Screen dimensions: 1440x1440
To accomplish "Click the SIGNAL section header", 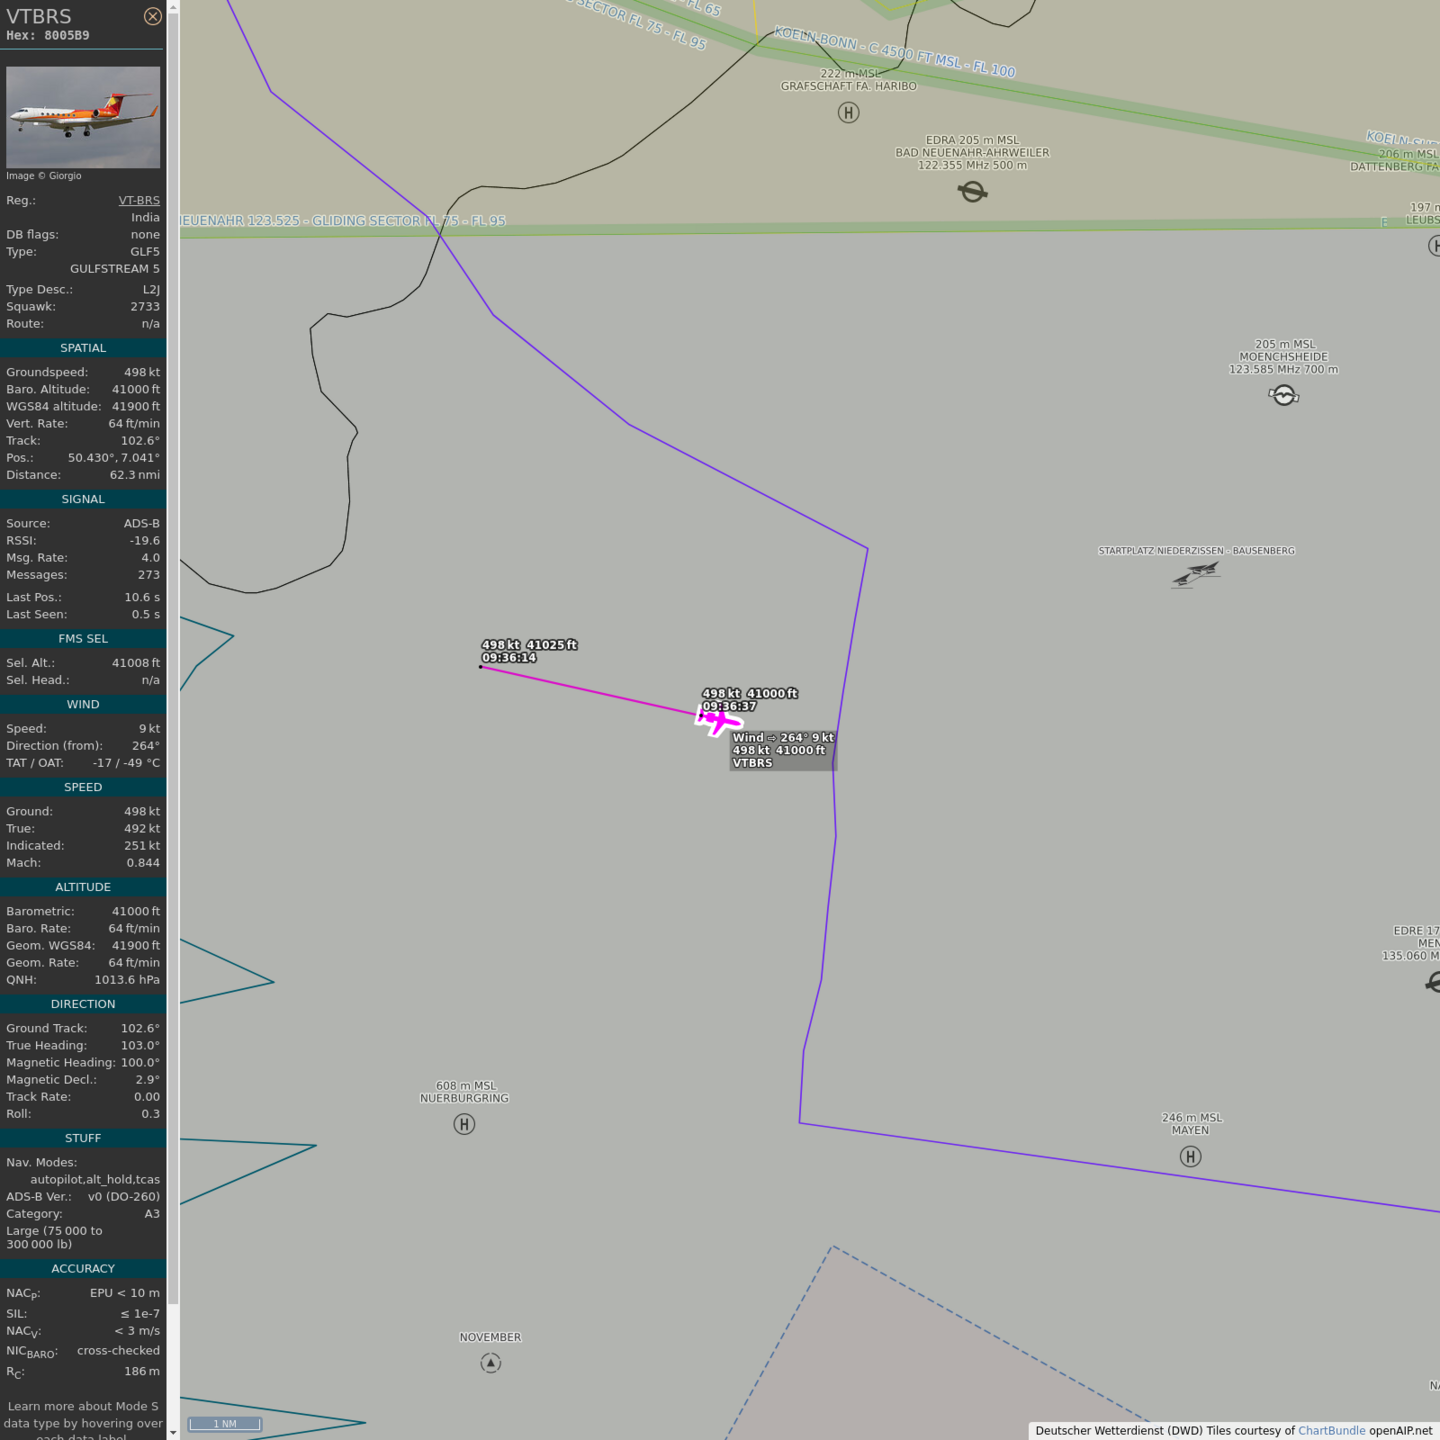I will tap(83, 499).
